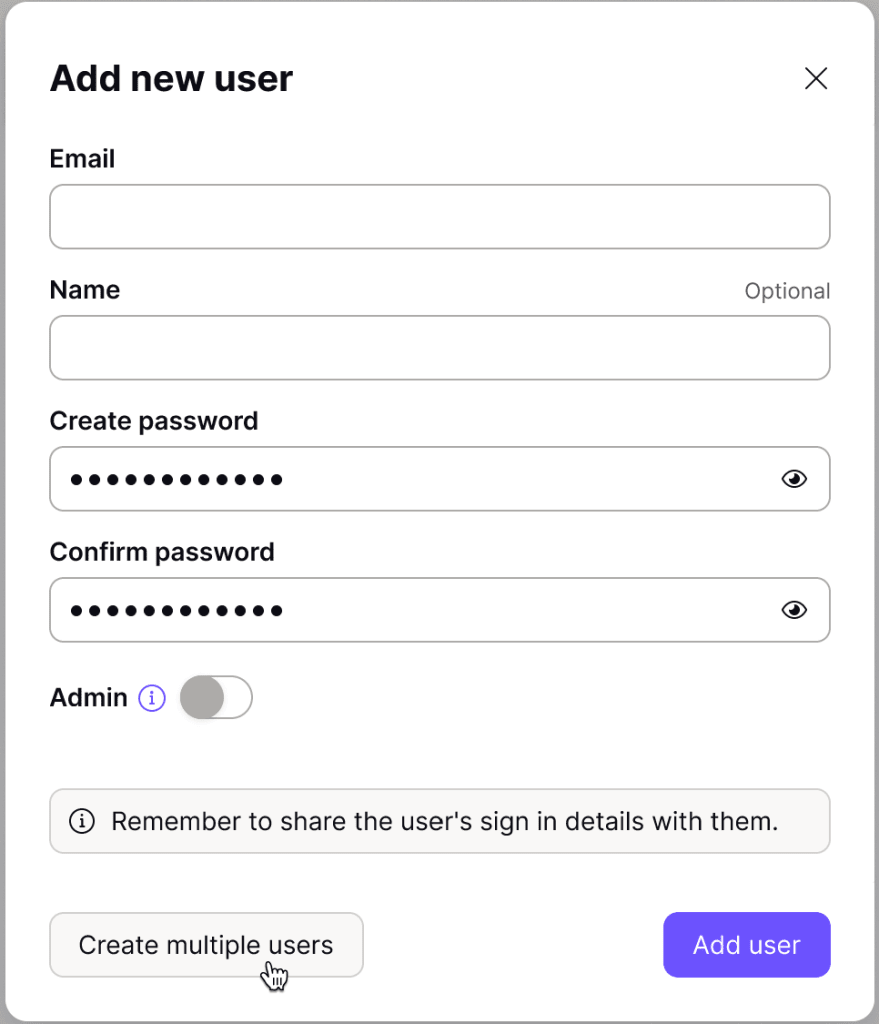
Task: Click the Add new user dialog title
Action: 170,78
